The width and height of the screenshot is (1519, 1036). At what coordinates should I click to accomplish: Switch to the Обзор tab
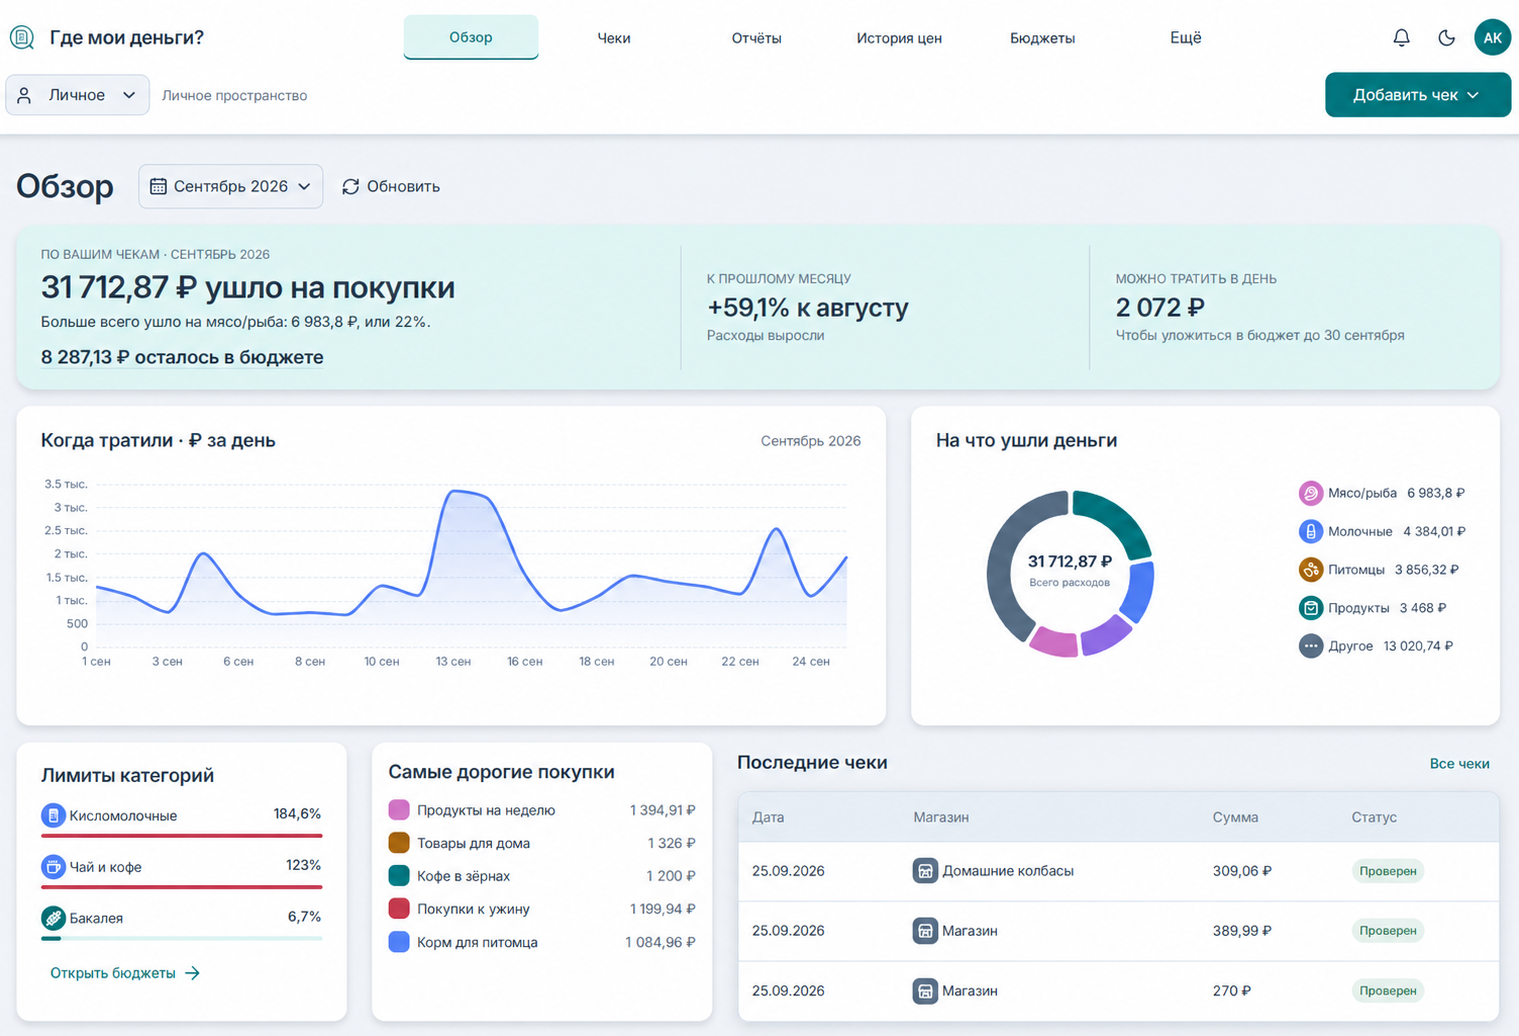pos(471,37)
